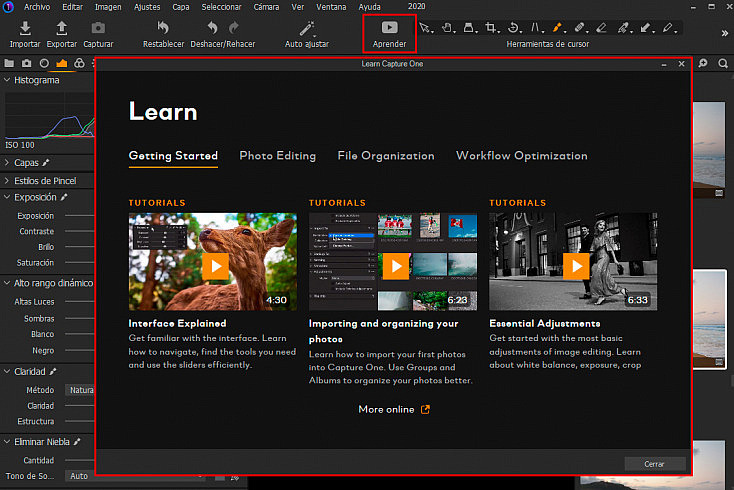Click the Capturar camera icon
Screen dimensions: 734x490
click(98, 28)
